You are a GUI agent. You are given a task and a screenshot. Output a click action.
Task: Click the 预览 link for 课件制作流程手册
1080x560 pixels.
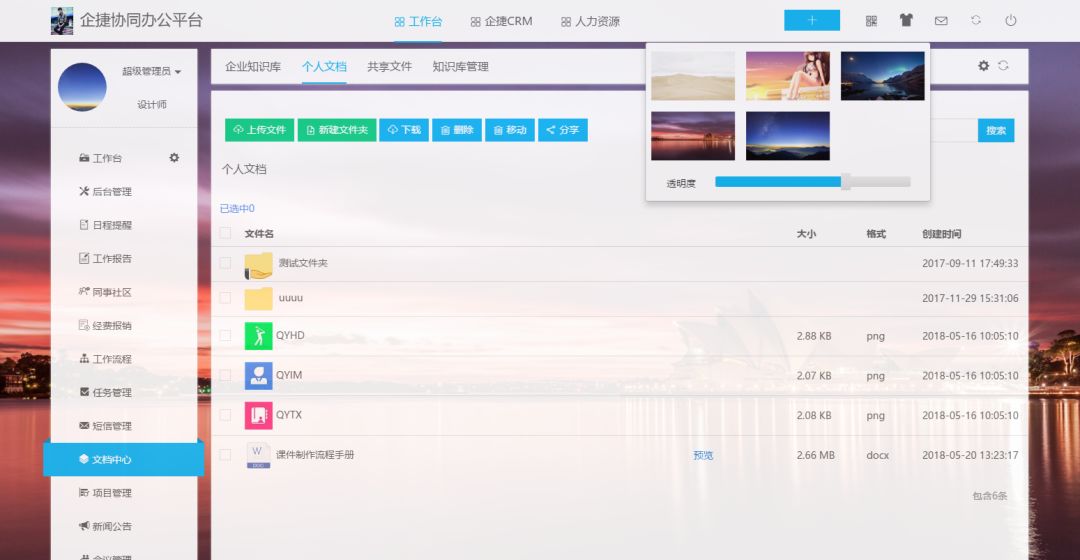pyautogui.click(x=703, y=455)
